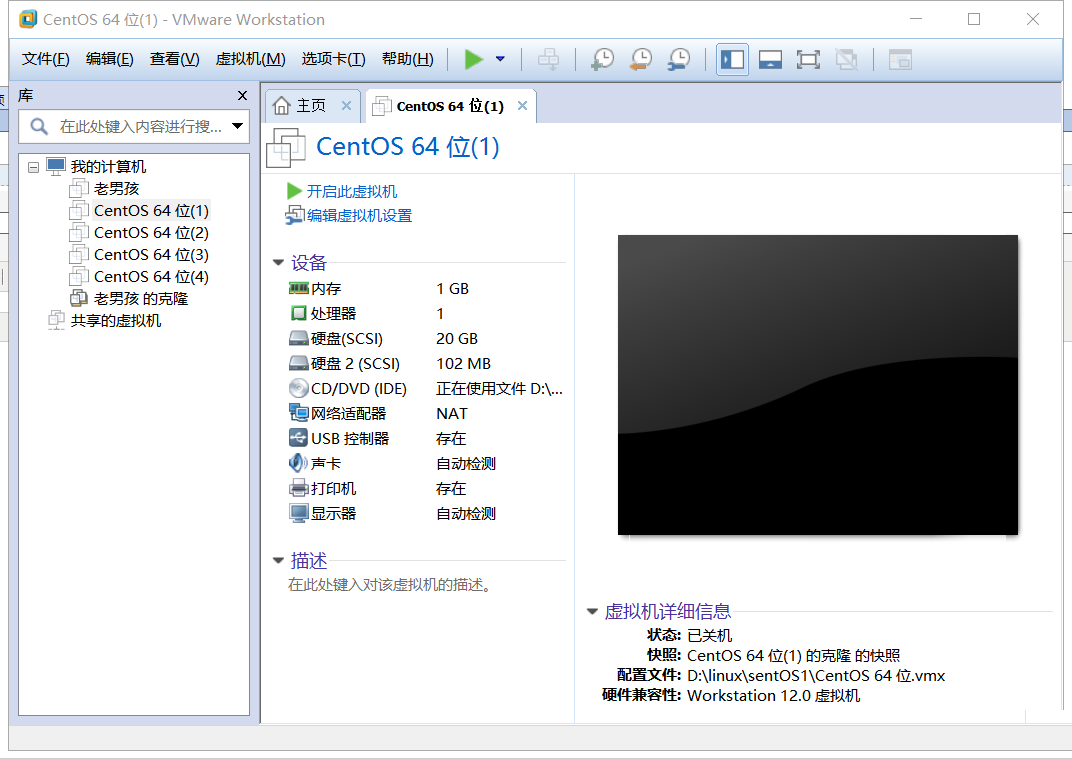Collapse the 设备 section
Viewport: 1072px width, 759px height.
(278, 263)
